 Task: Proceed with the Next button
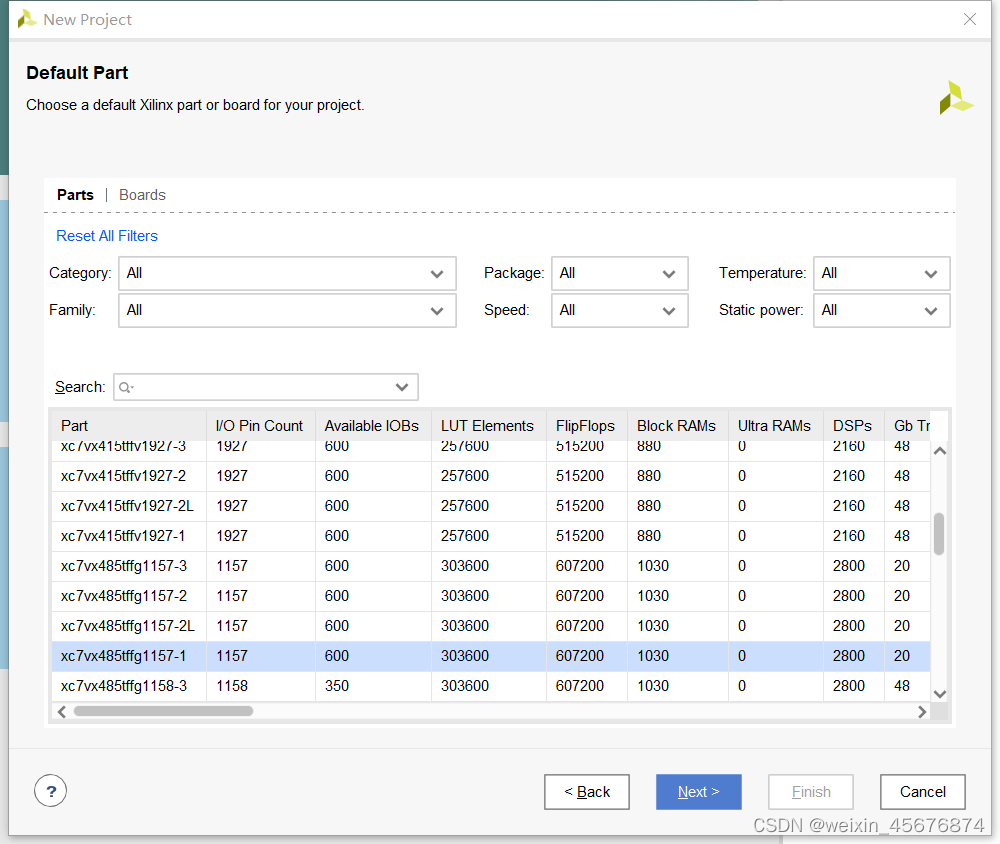(x=698, y=792)
